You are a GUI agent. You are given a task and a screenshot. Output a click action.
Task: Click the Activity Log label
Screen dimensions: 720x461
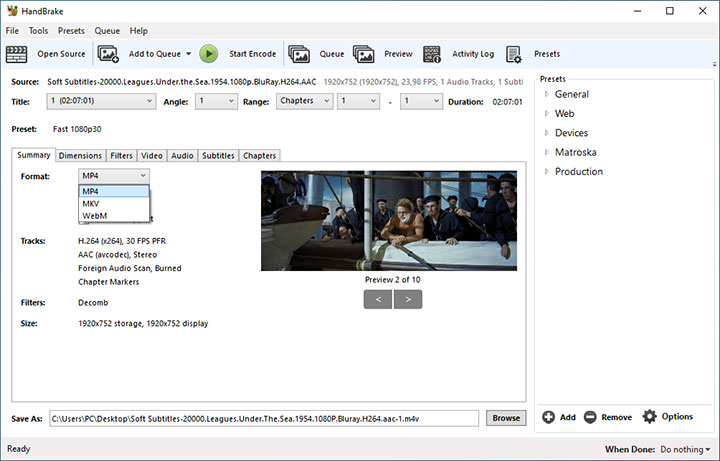[473, 54]
